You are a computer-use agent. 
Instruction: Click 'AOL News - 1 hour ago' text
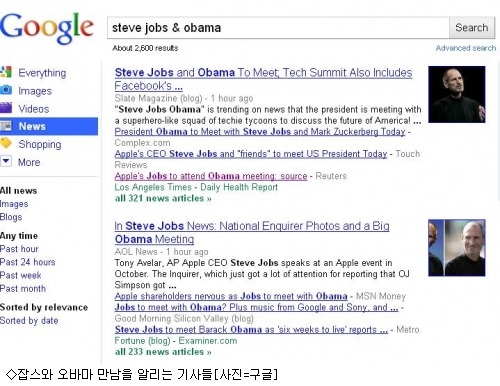pos(161,252)
